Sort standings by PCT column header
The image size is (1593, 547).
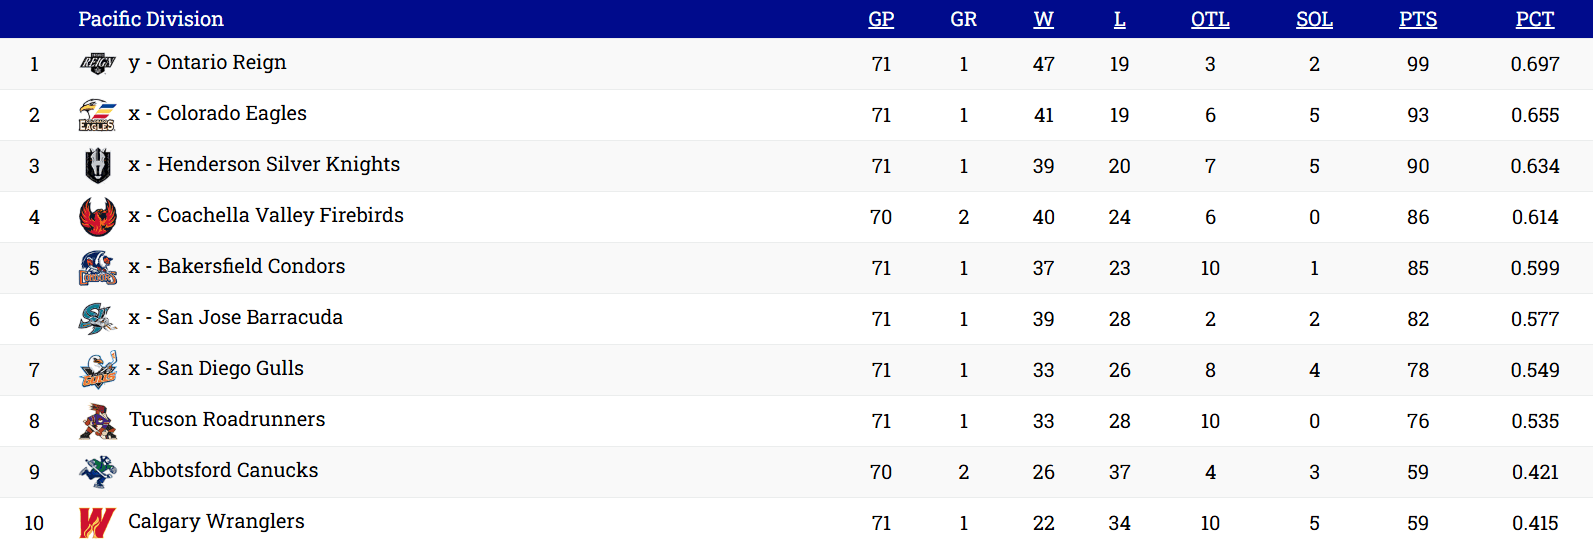click(x=1534, y=19)
